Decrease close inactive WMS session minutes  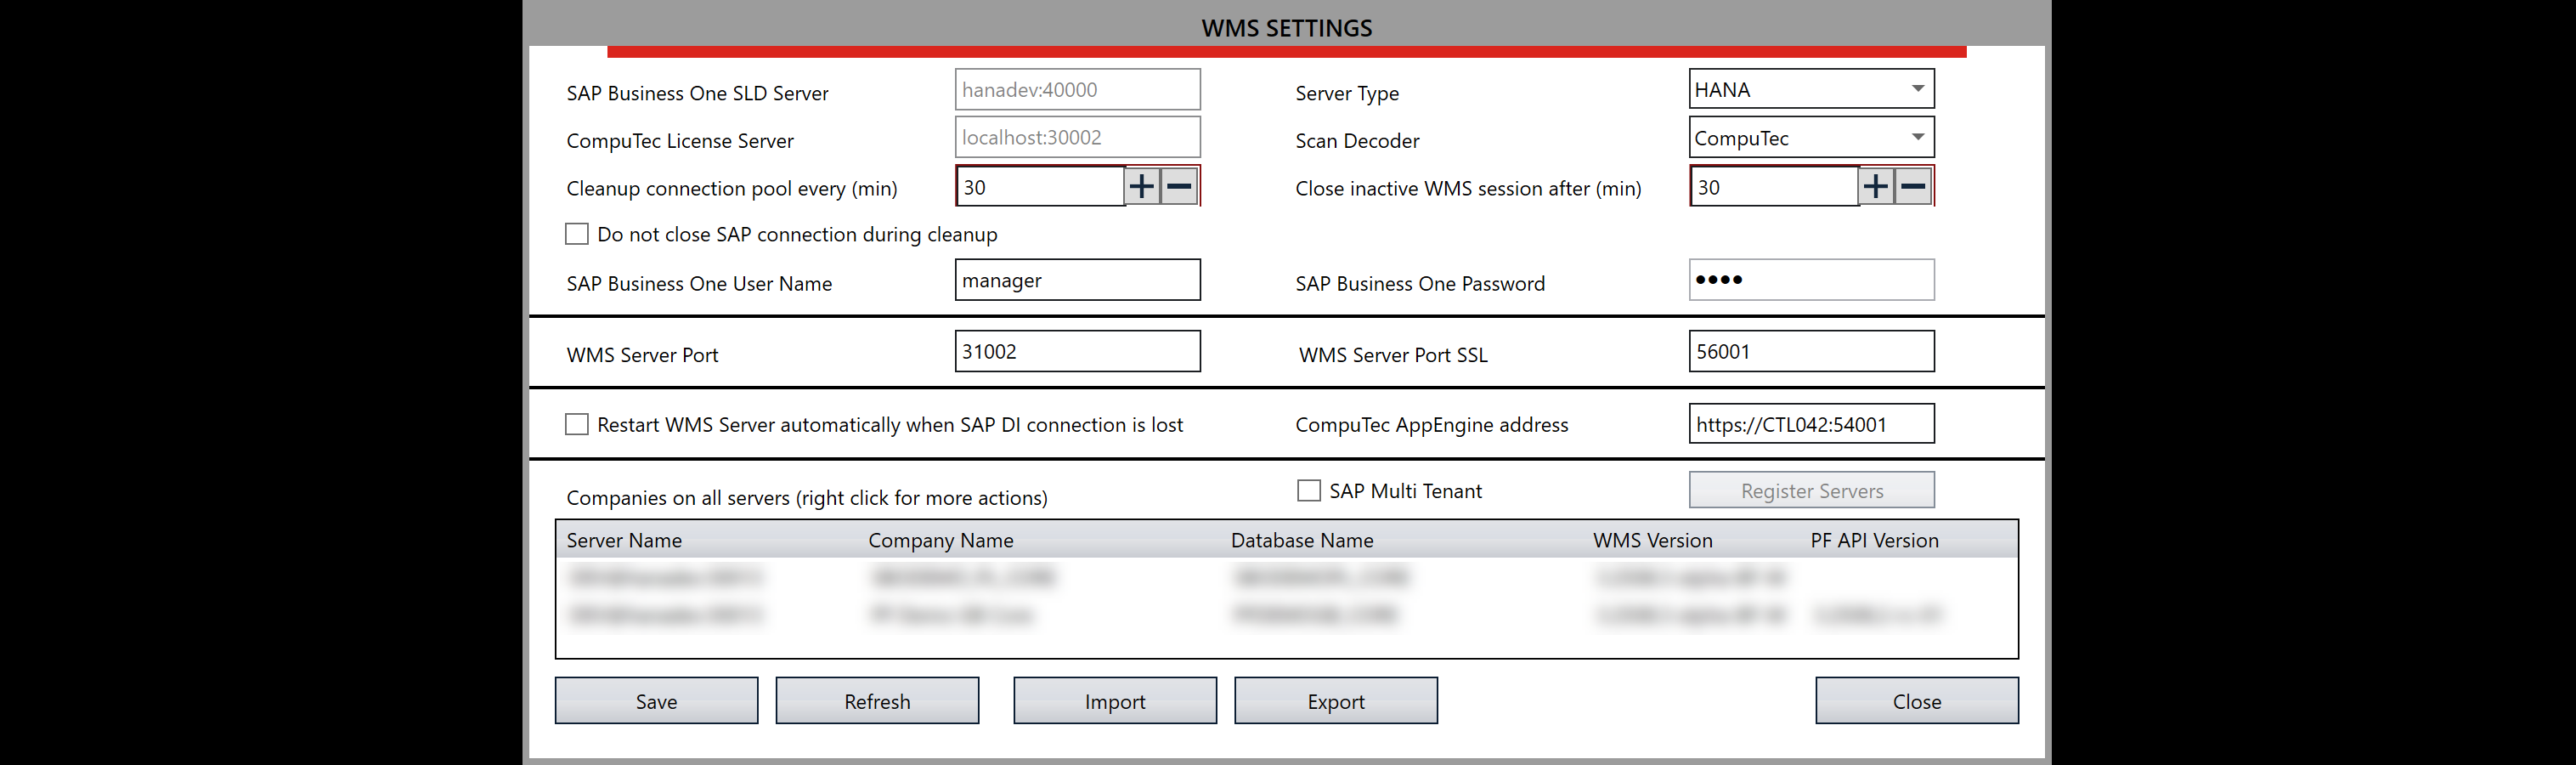[1913, 186]
